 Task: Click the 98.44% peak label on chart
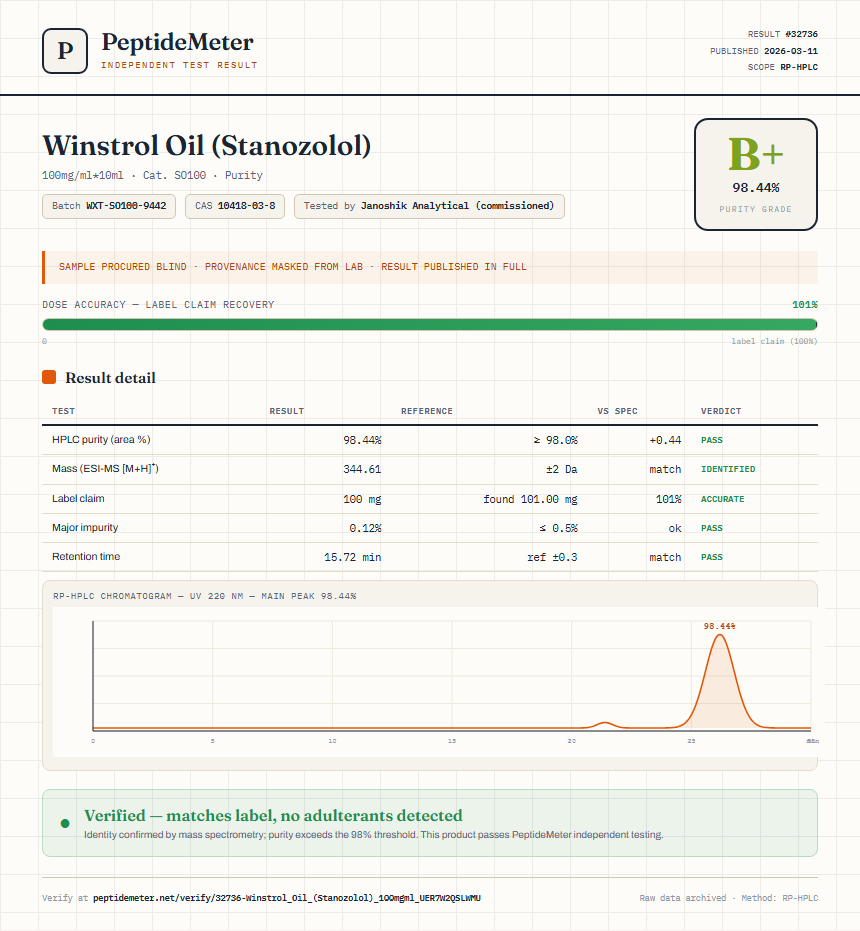point(719,626)
